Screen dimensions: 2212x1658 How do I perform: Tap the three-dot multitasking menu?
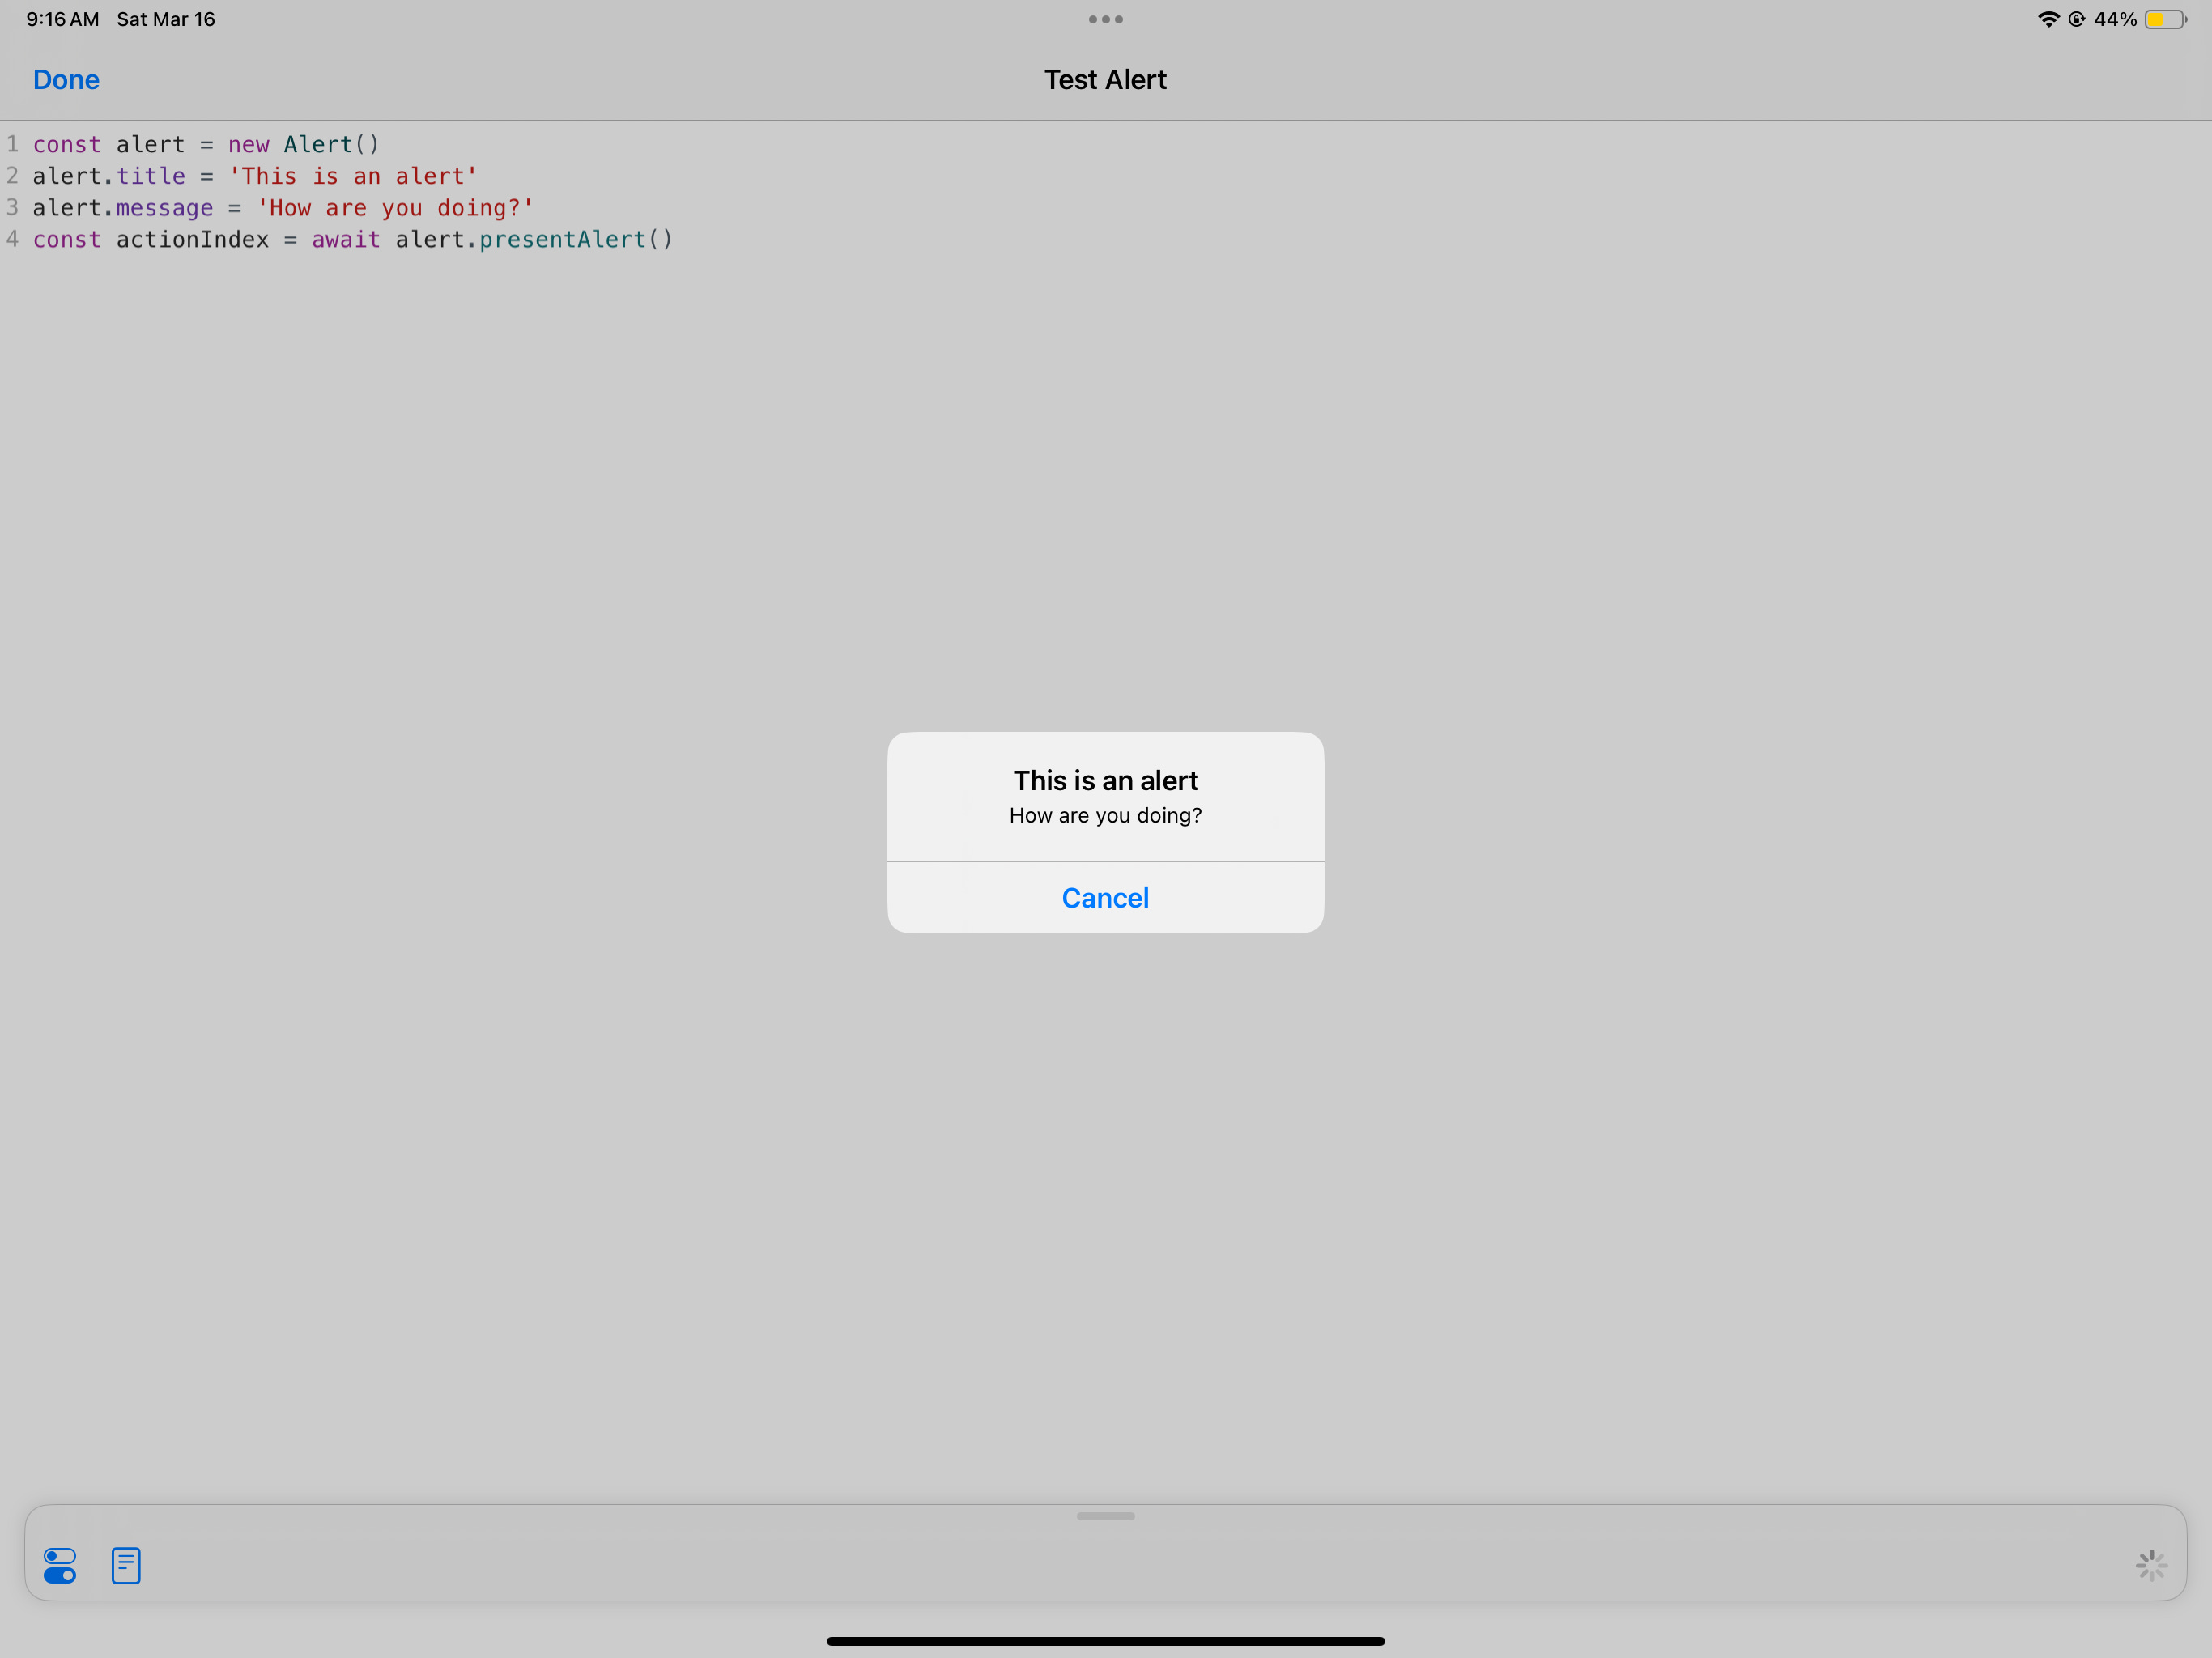tap(1105, 19)
